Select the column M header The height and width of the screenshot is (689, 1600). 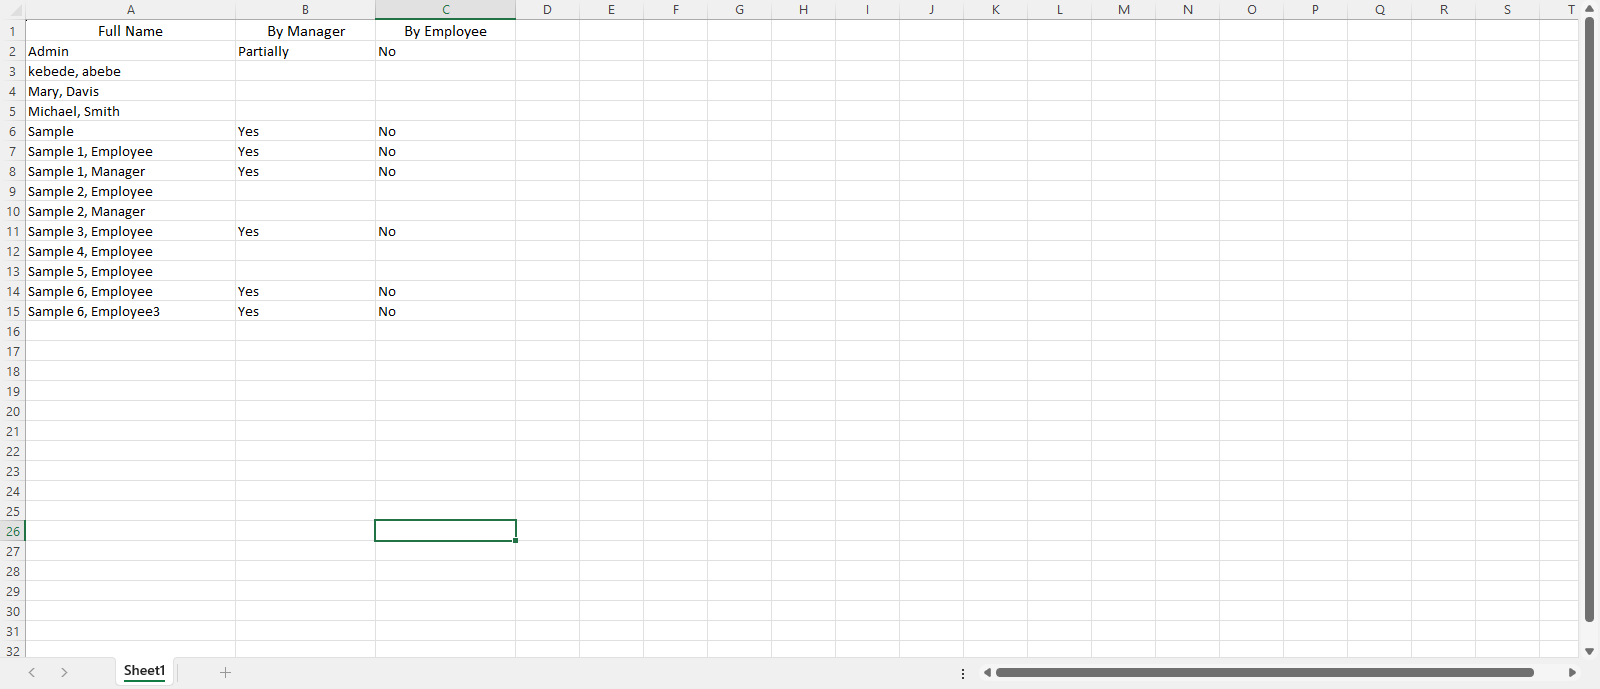coord(1123,9)
